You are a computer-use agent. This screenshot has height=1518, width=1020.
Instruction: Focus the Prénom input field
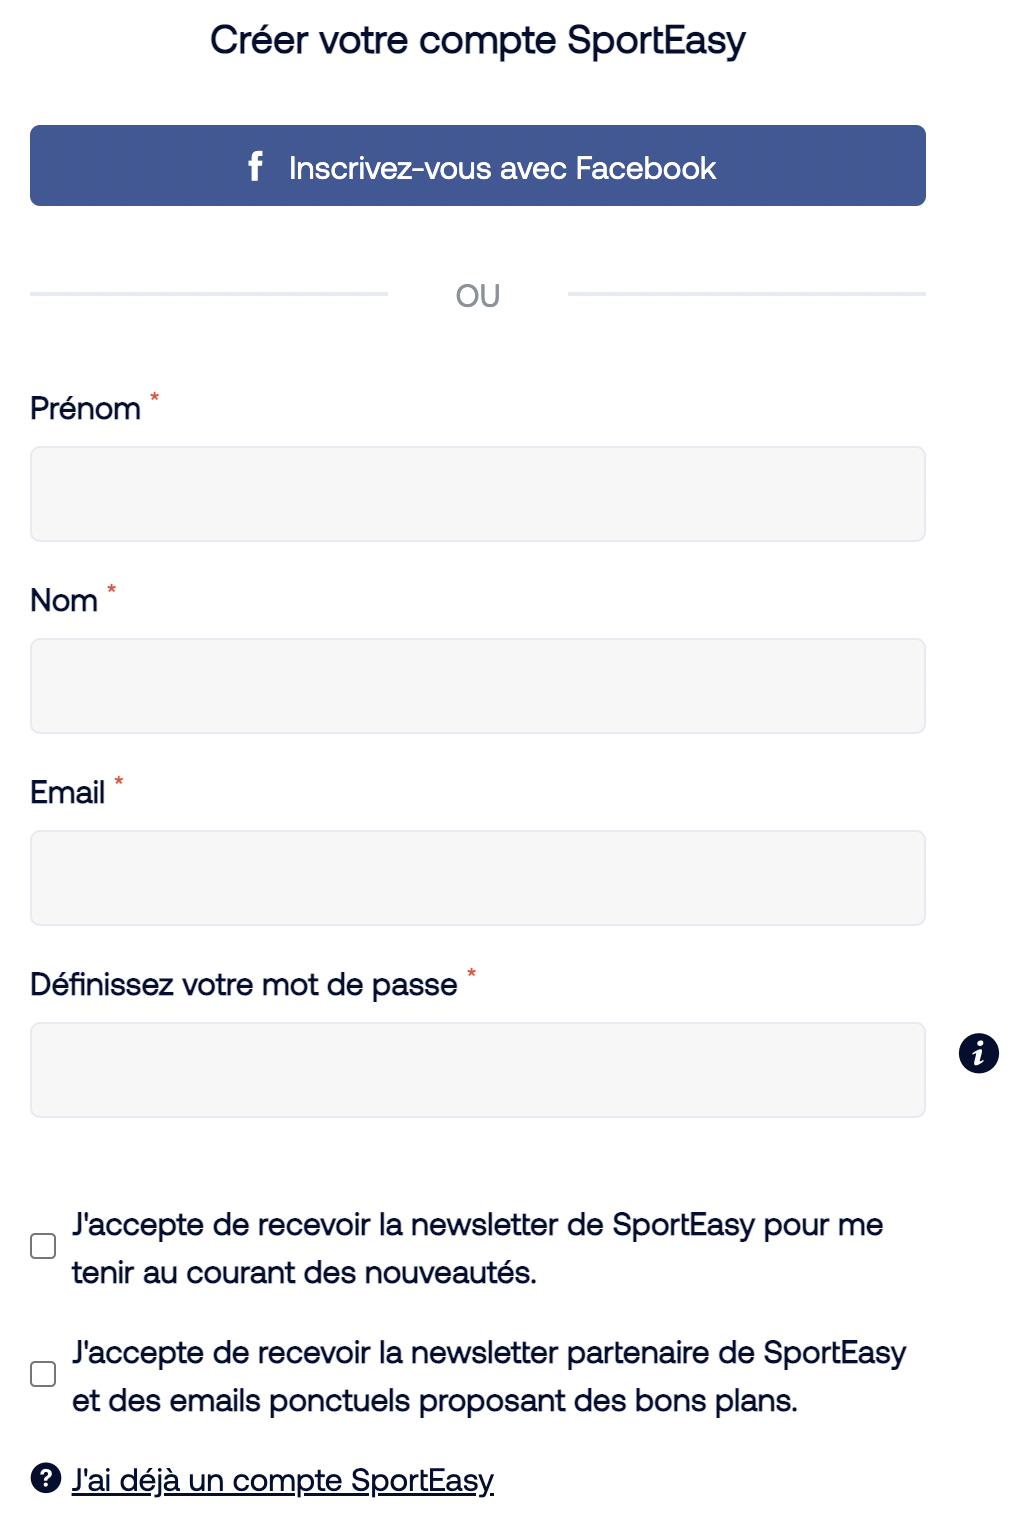pos(478,494)
